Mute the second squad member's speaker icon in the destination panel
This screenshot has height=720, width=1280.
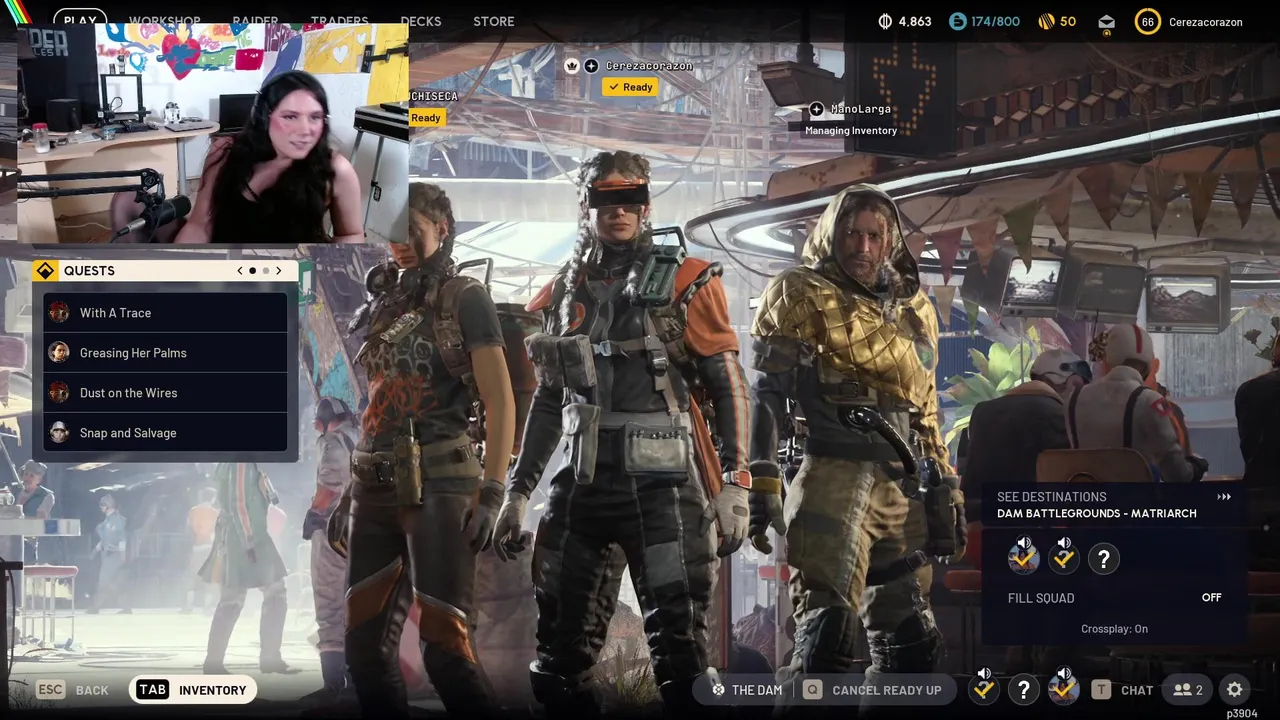click(1064, 544)
